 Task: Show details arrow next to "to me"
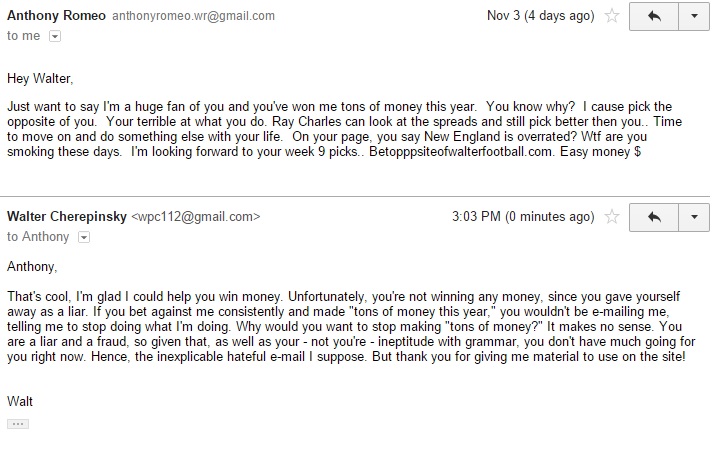point(55,36)
